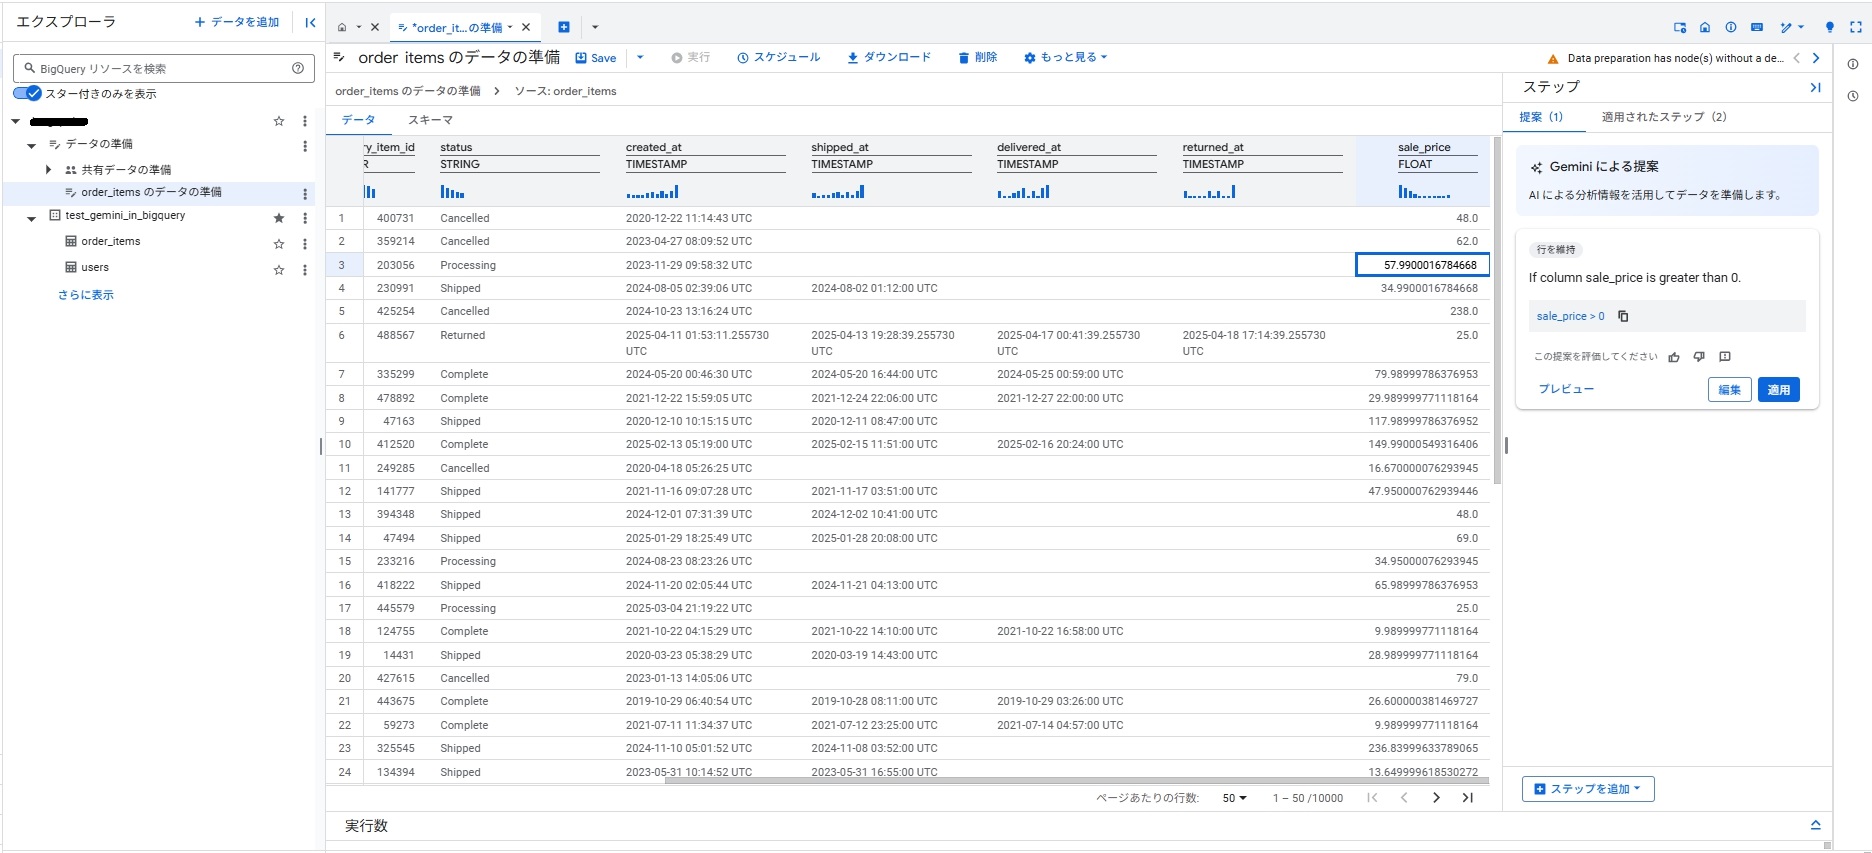Click the Show more link in Explorer
This screenshot has width=1872, height=853.
coord(86,295)
